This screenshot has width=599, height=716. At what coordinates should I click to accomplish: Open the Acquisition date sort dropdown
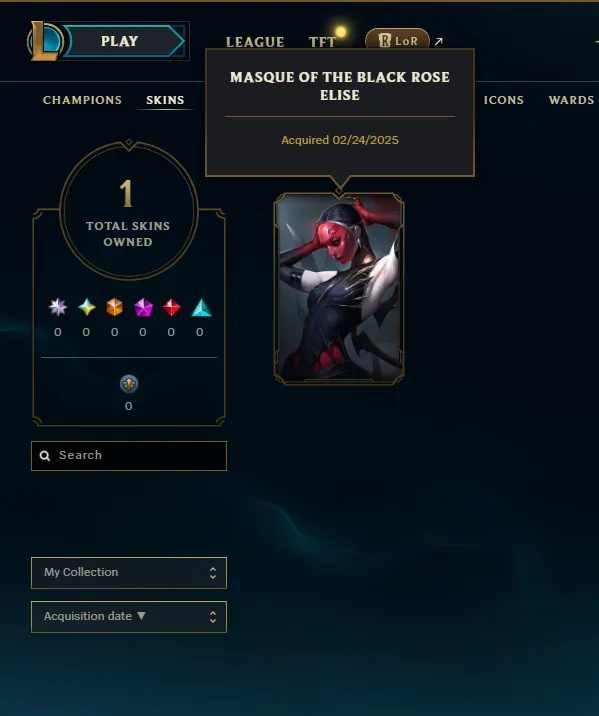[x=129, y=617]
